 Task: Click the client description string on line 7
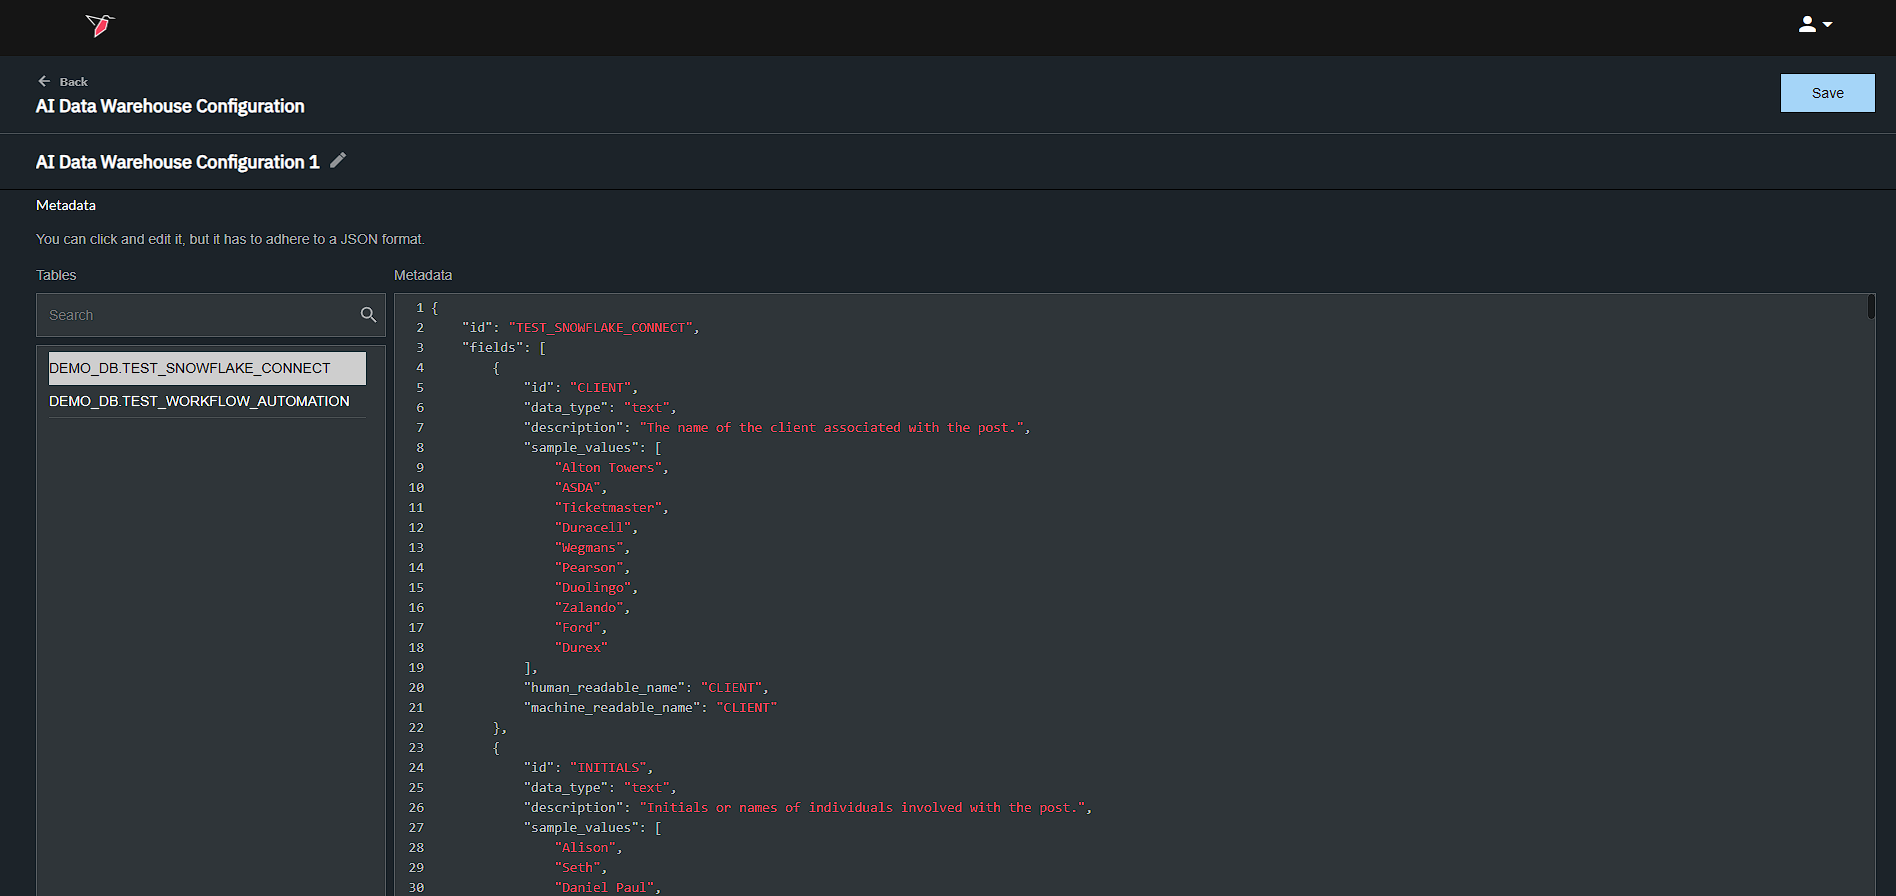click(x=831, y=428)
